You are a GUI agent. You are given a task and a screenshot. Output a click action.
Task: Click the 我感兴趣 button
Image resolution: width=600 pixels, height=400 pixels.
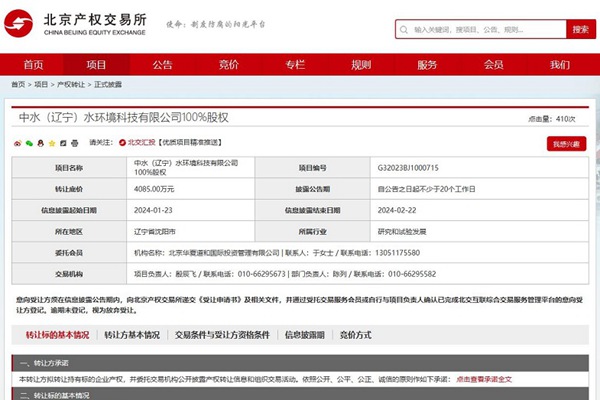point(565,143)
